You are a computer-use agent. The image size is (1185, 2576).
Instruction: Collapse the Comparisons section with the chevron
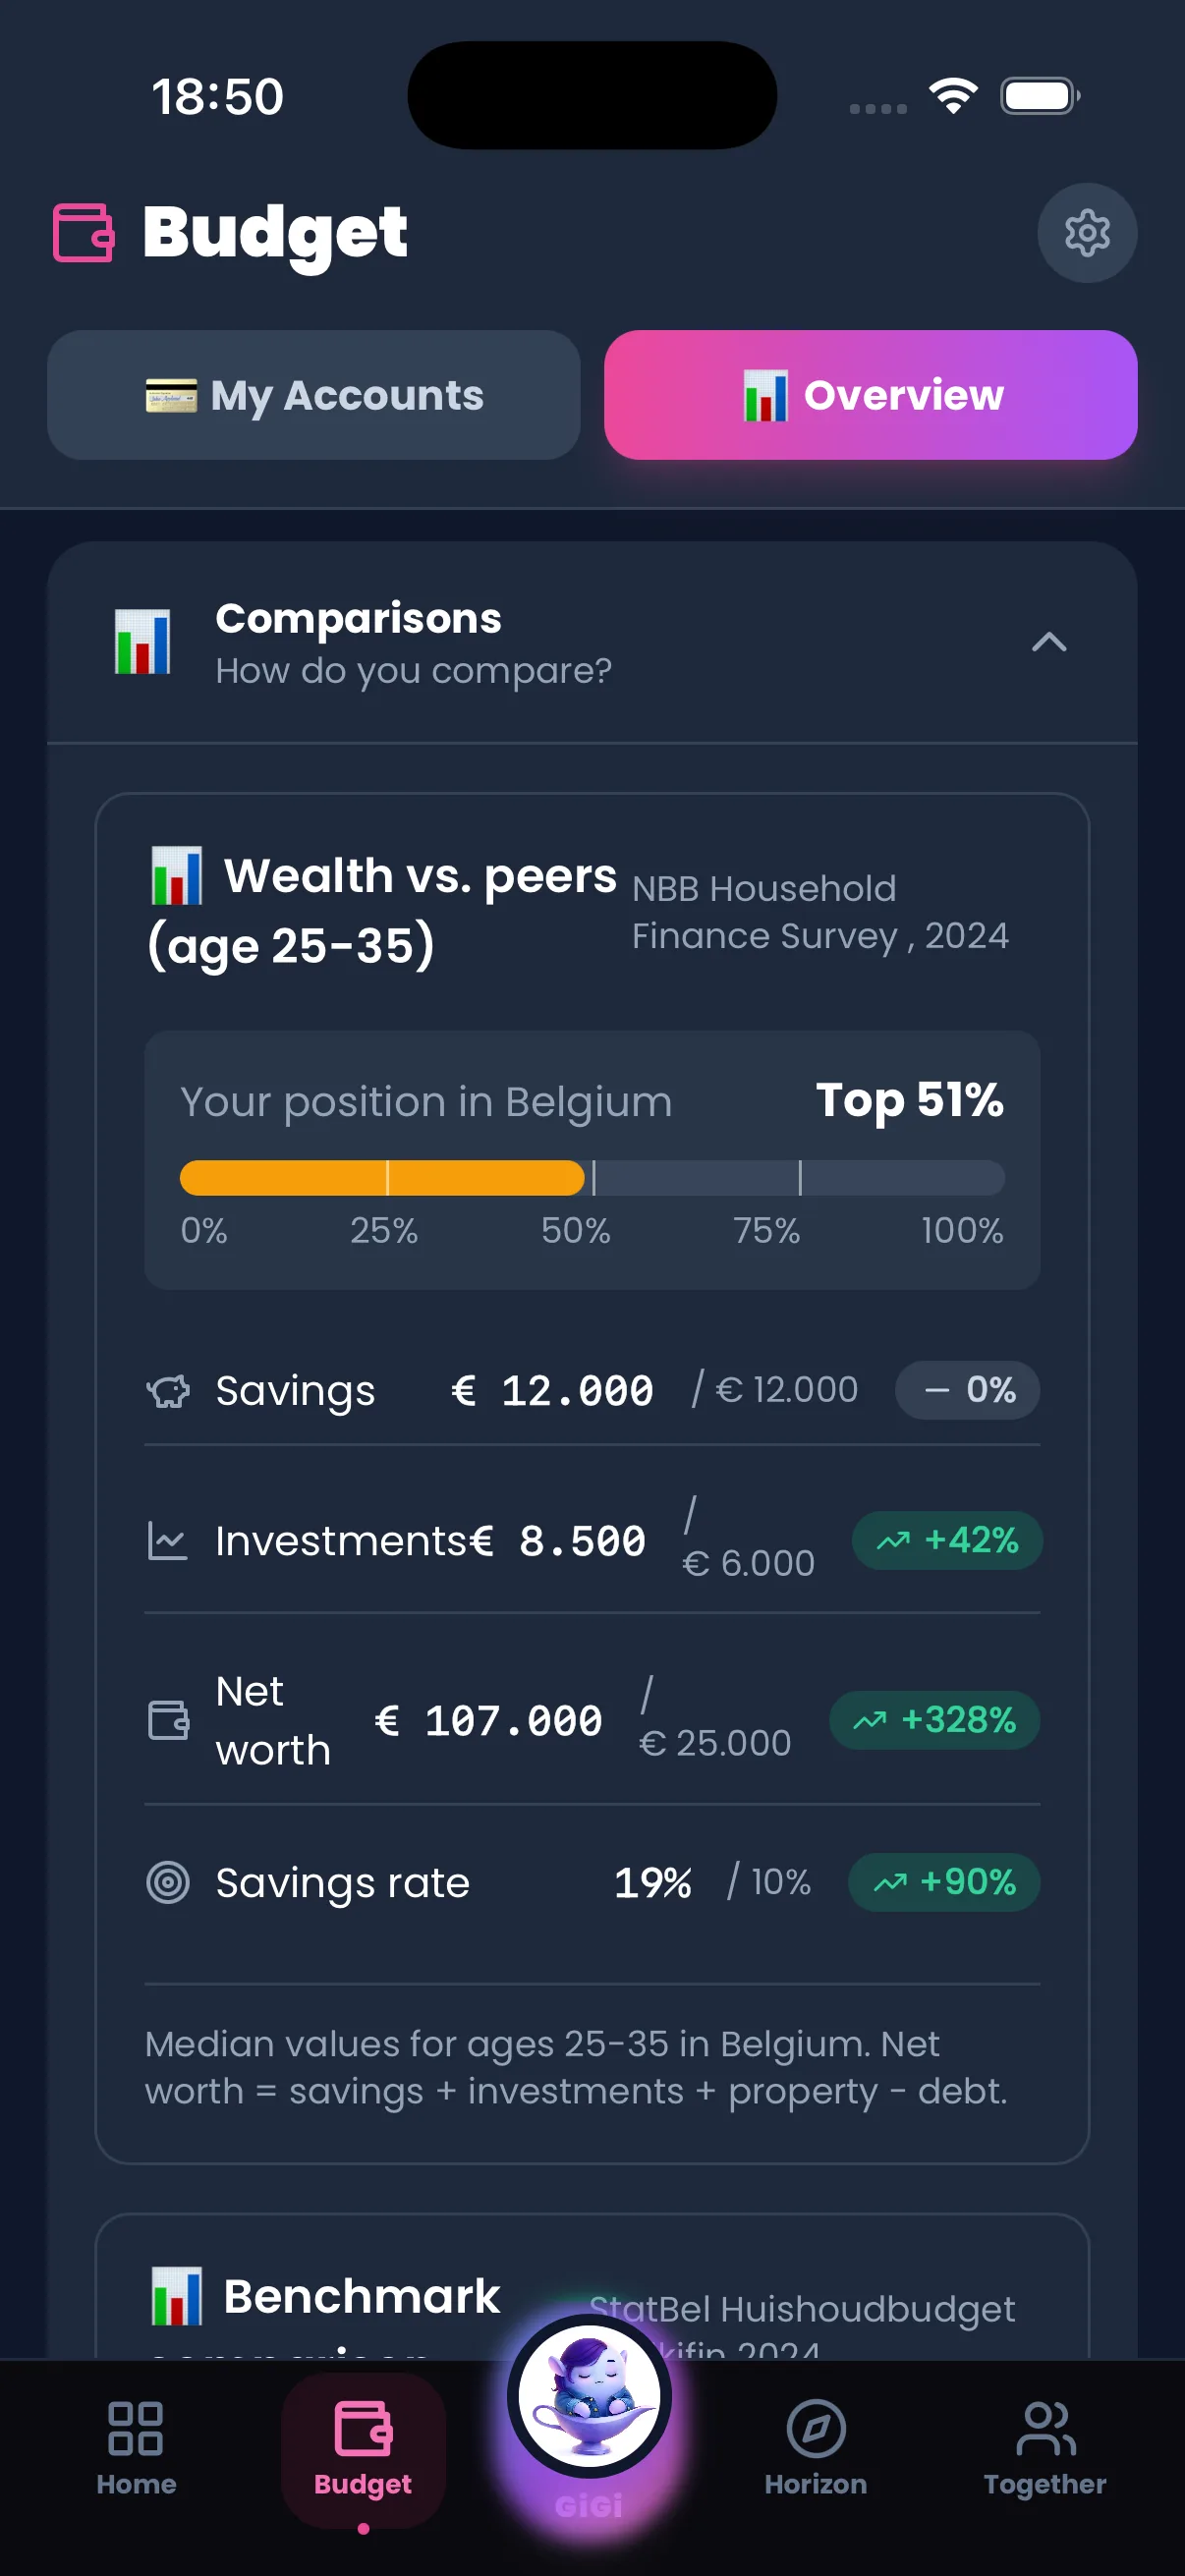click(1047, 642)
